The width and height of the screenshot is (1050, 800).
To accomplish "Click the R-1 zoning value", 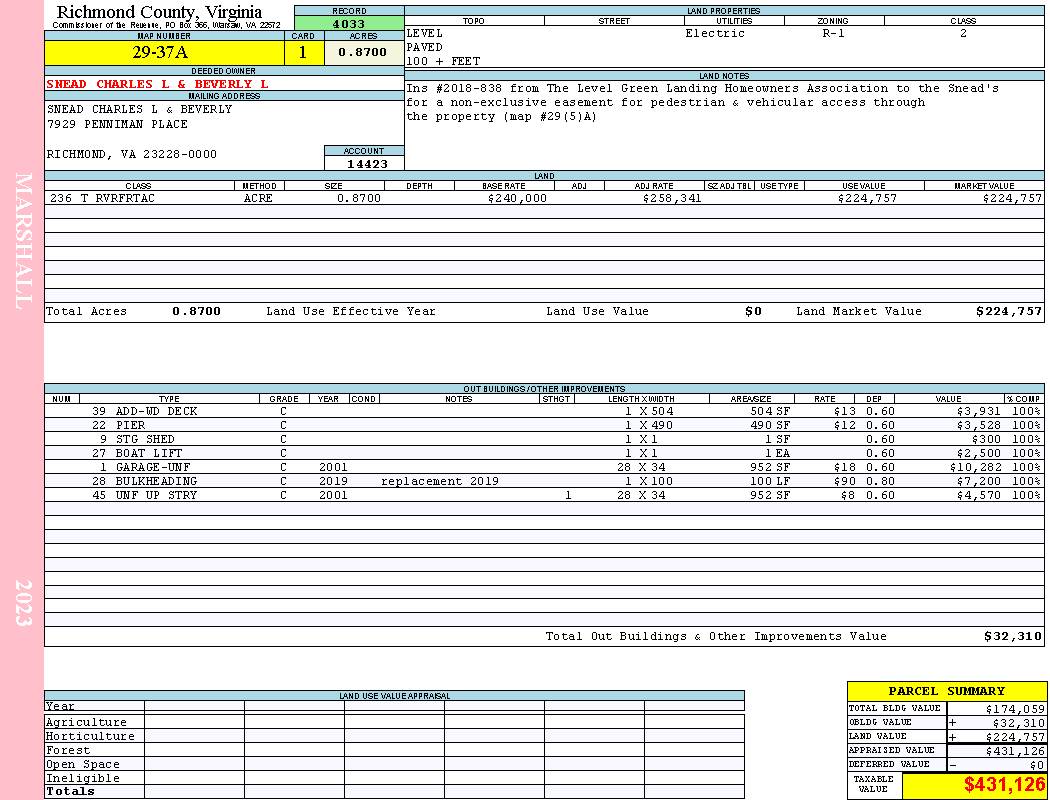I will (834, 33).
